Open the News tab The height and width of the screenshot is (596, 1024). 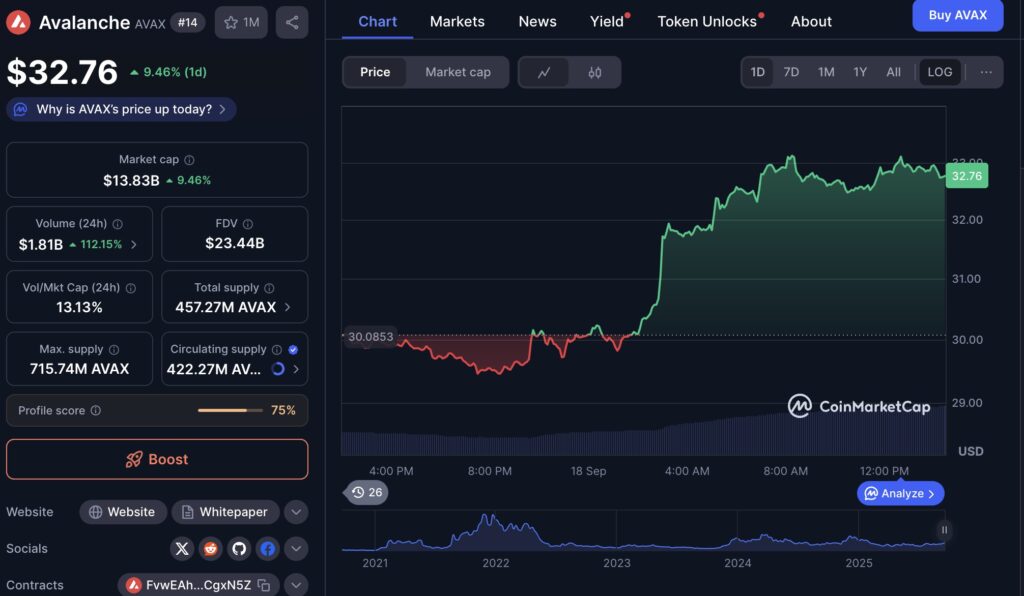point(537,22)
